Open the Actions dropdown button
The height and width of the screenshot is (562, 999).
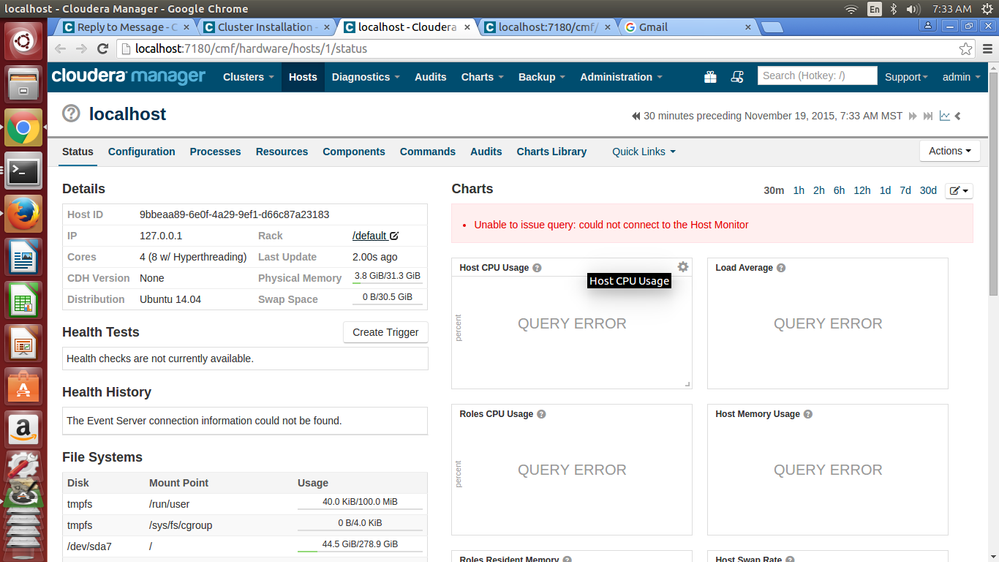(x=949, y=151)
